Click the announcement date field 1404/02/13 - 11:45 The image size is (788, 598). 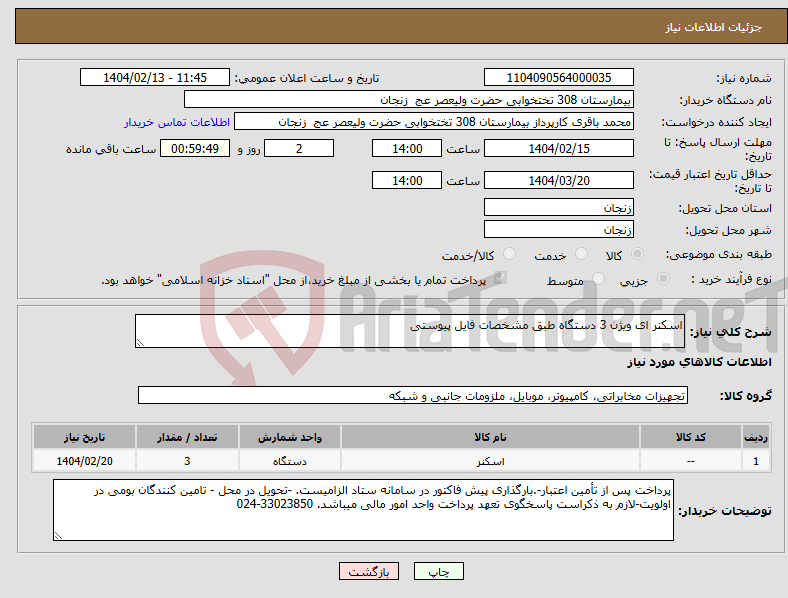click(155, 77)
